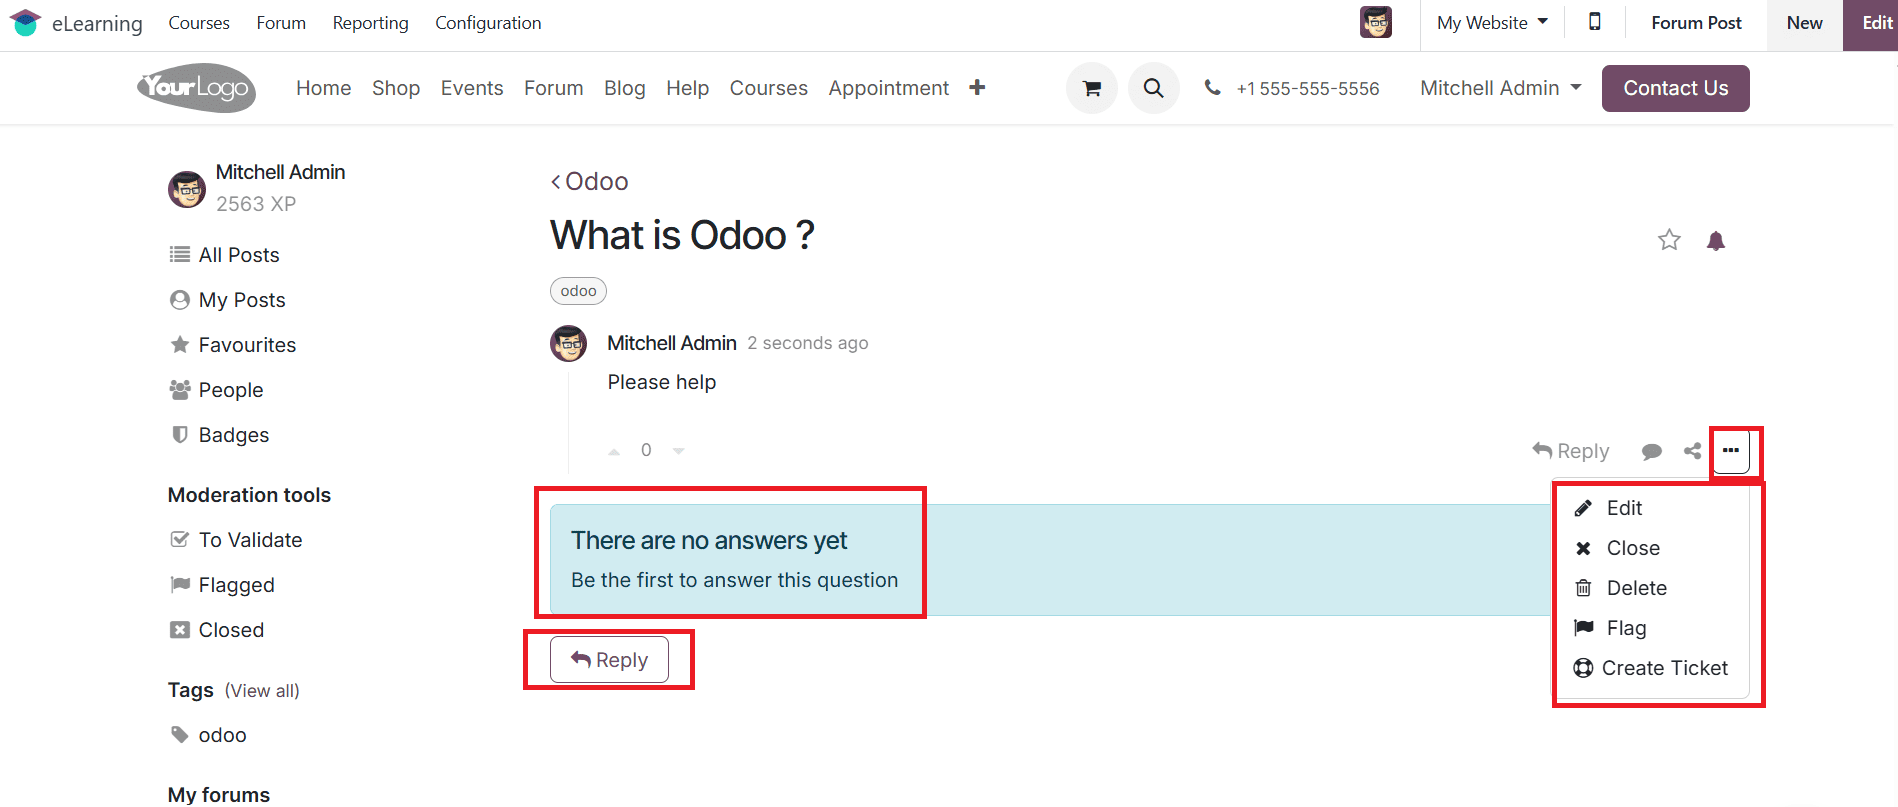Expand the My Website dropdown
Image resolution: width=1898 pixels, height=807 pixels.
point(1492,22)
